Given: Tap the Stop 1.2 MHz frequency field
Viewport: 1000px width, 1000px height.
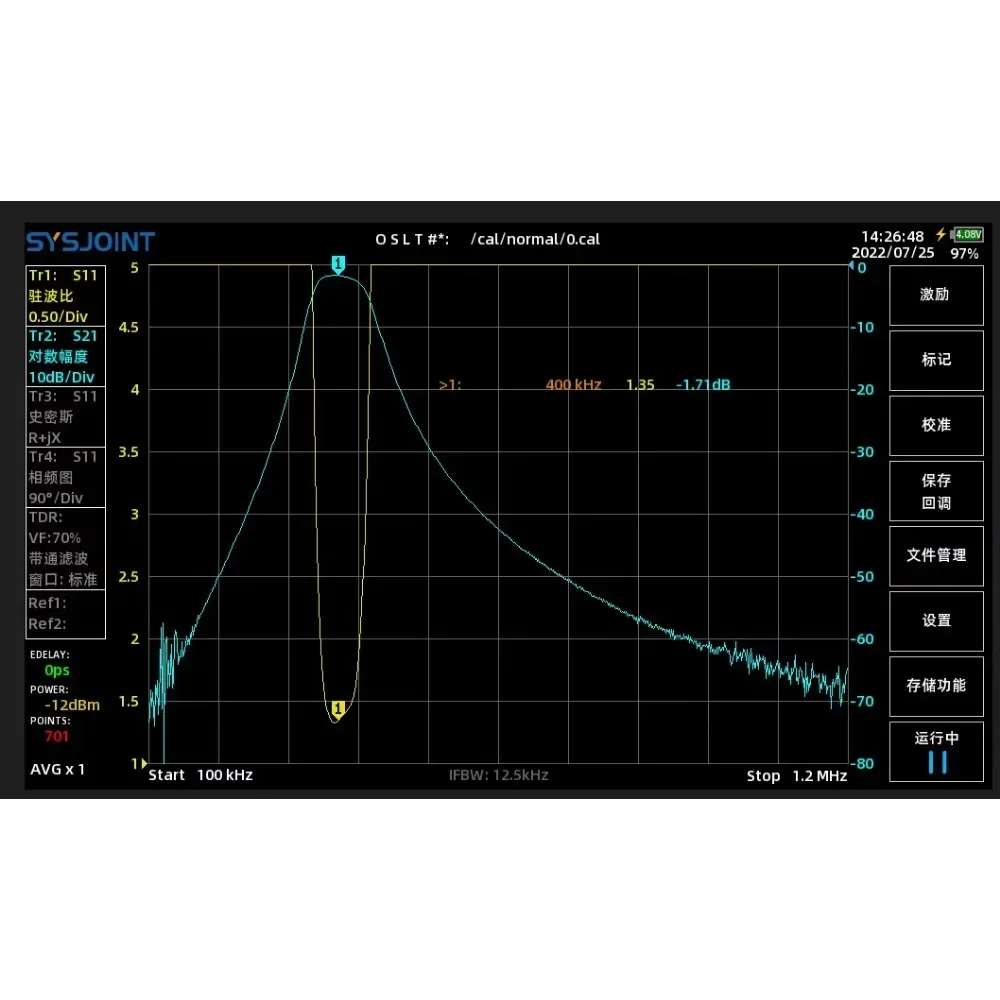Looking at the screenshot, I should (797, 776).
